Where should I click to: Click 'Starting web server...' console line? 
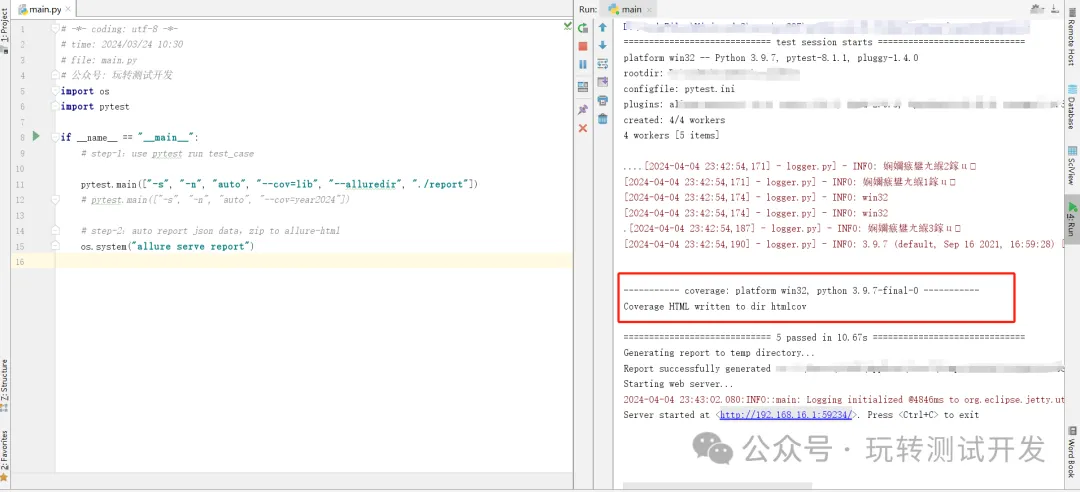(678, 384)
